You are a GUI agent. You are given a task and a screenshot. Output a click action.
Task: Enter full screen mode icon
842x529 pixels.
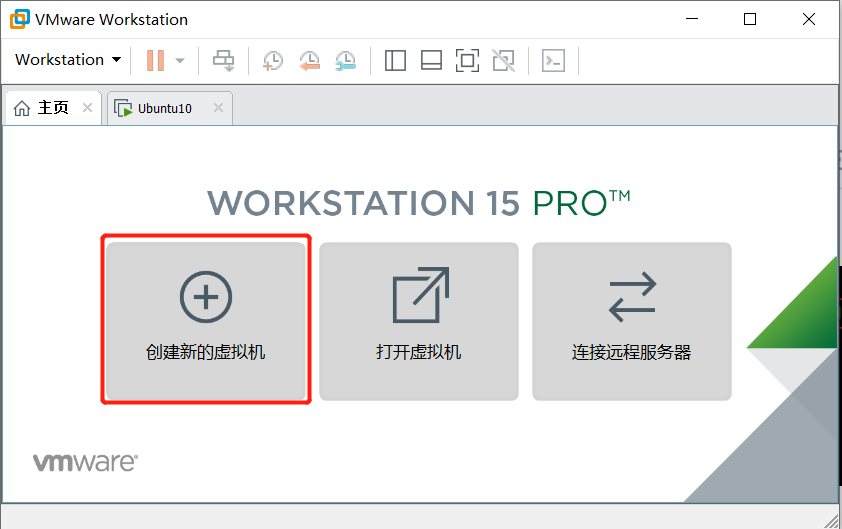pyautogui.click(x=467, y=60)
